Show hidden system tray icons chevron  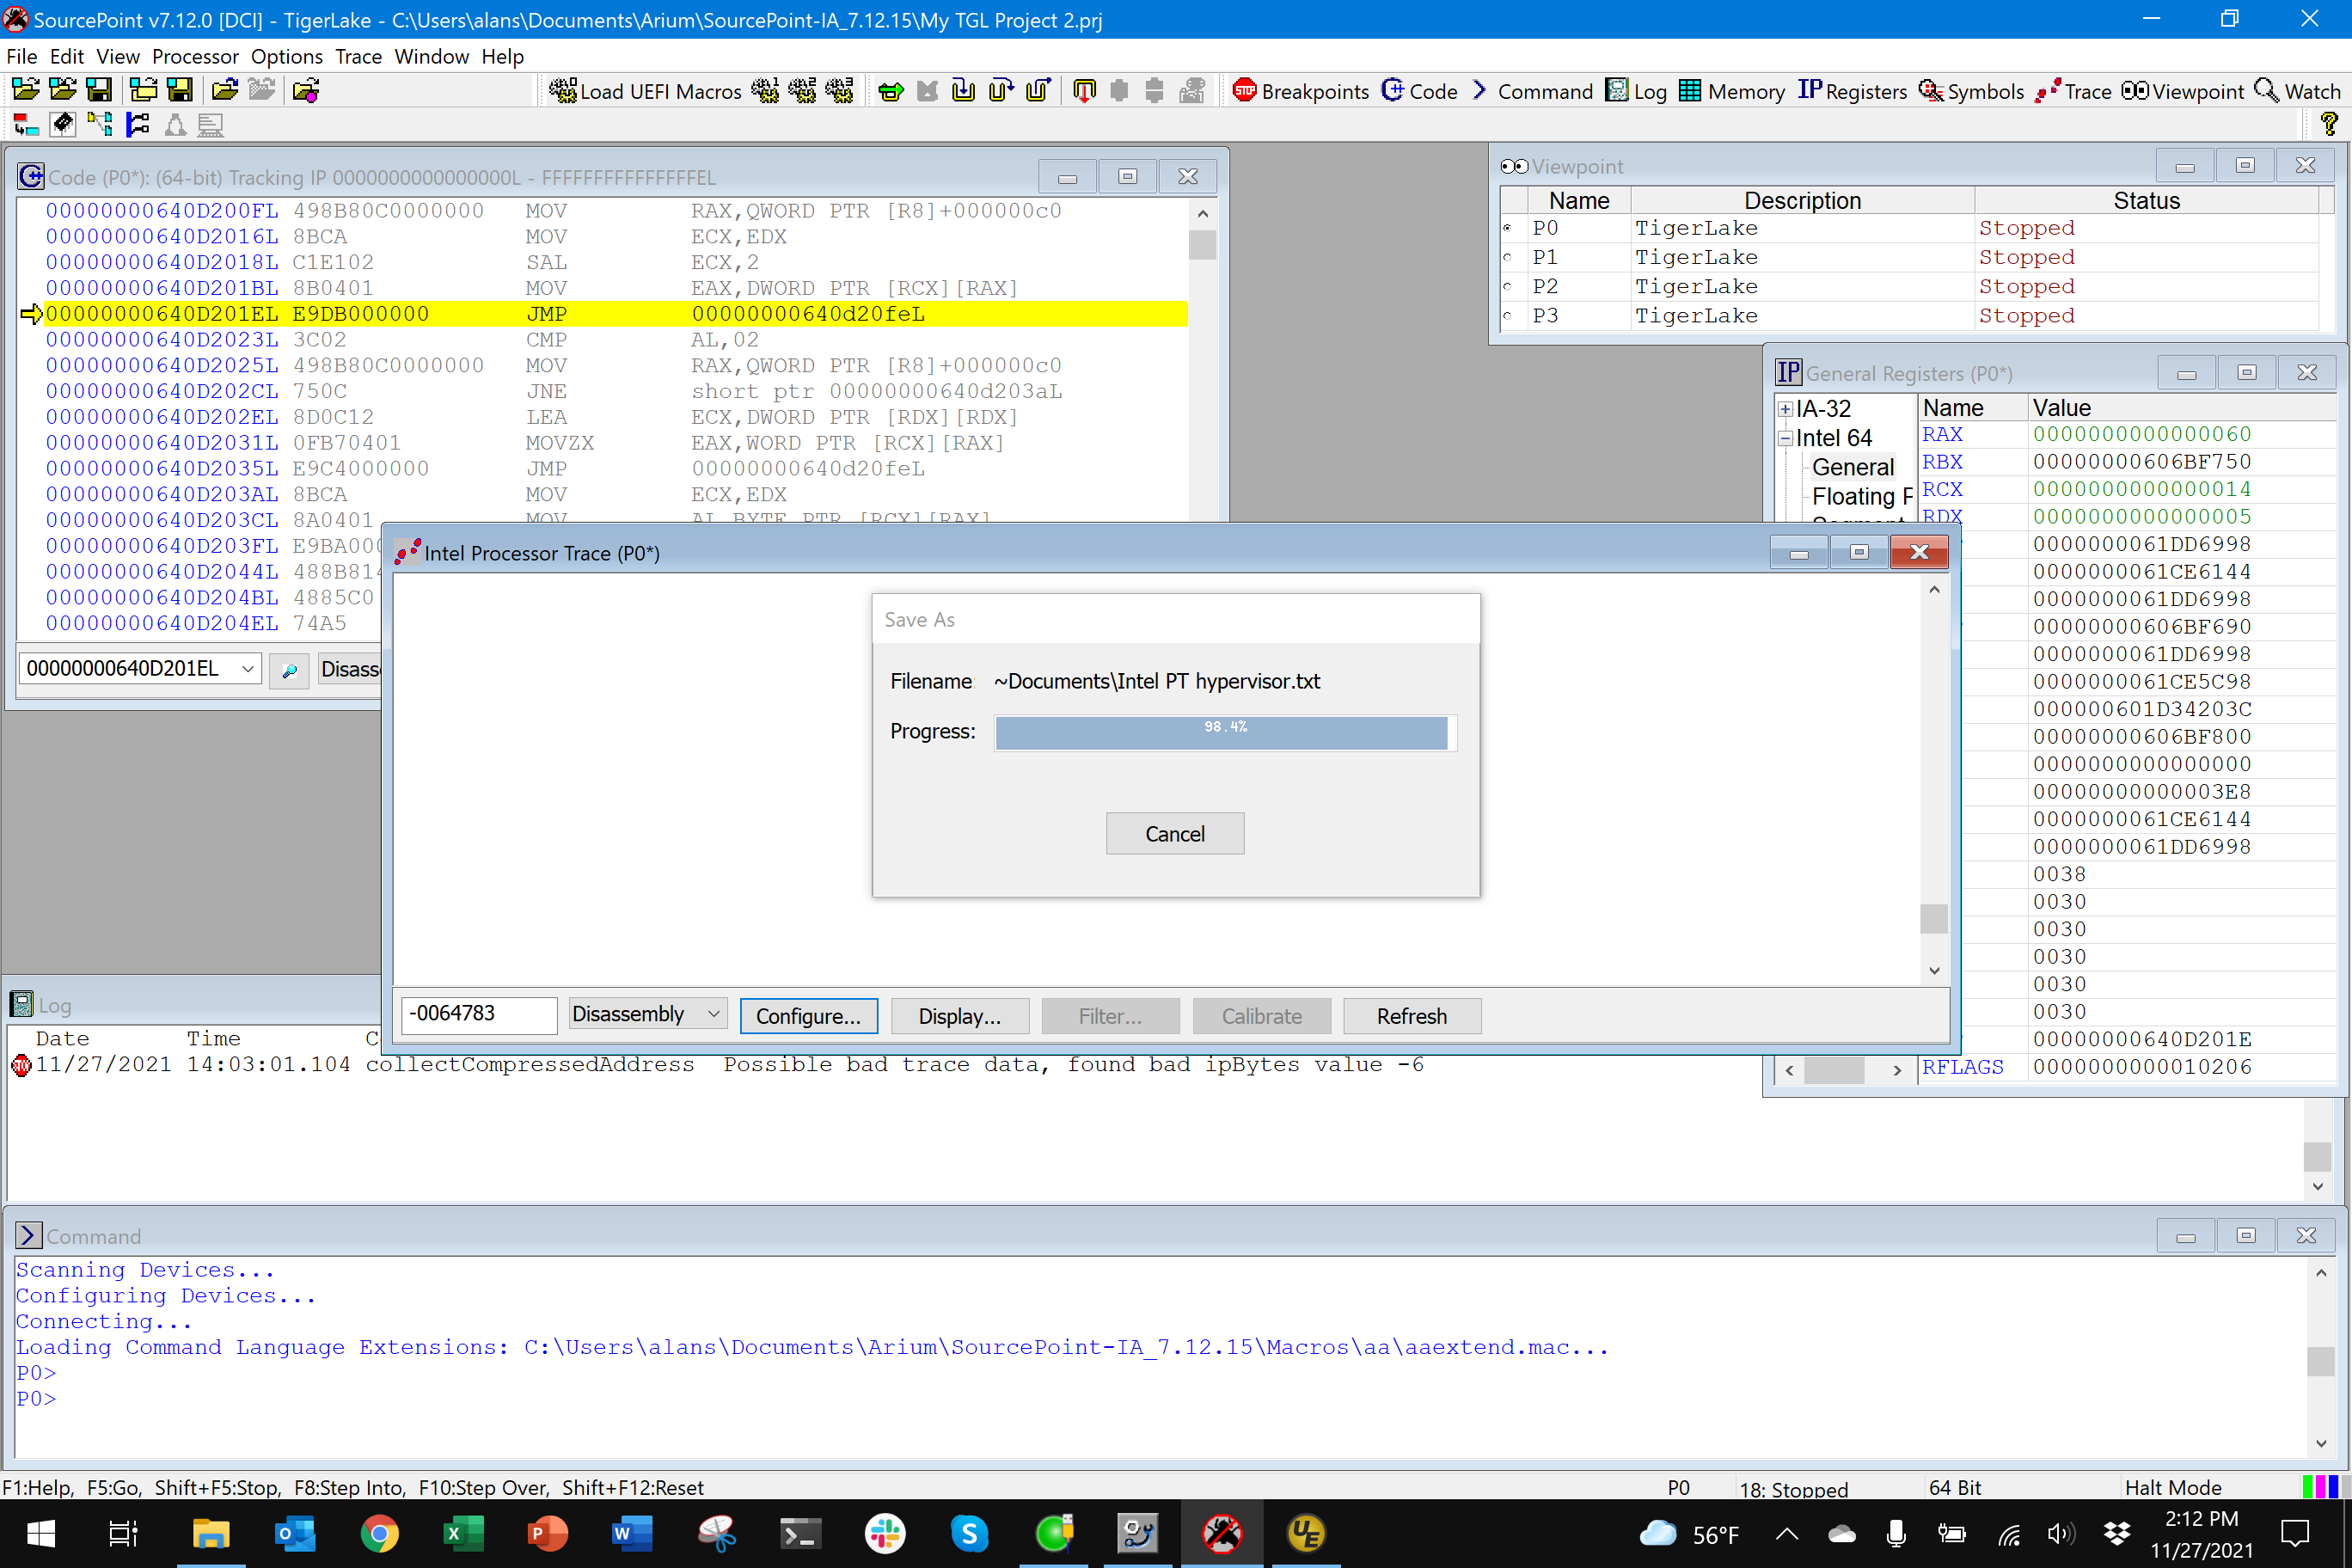(x=1787, y=1533)
